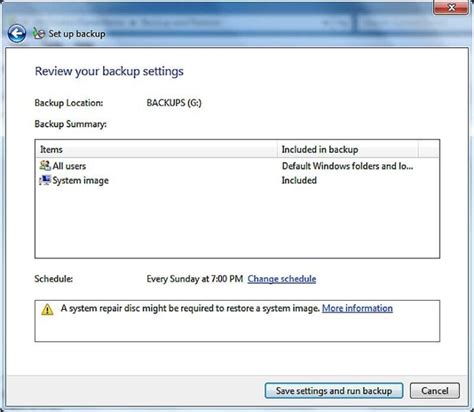
Task: Click the yellow warning triangle icon
Action: coord(47,309)
